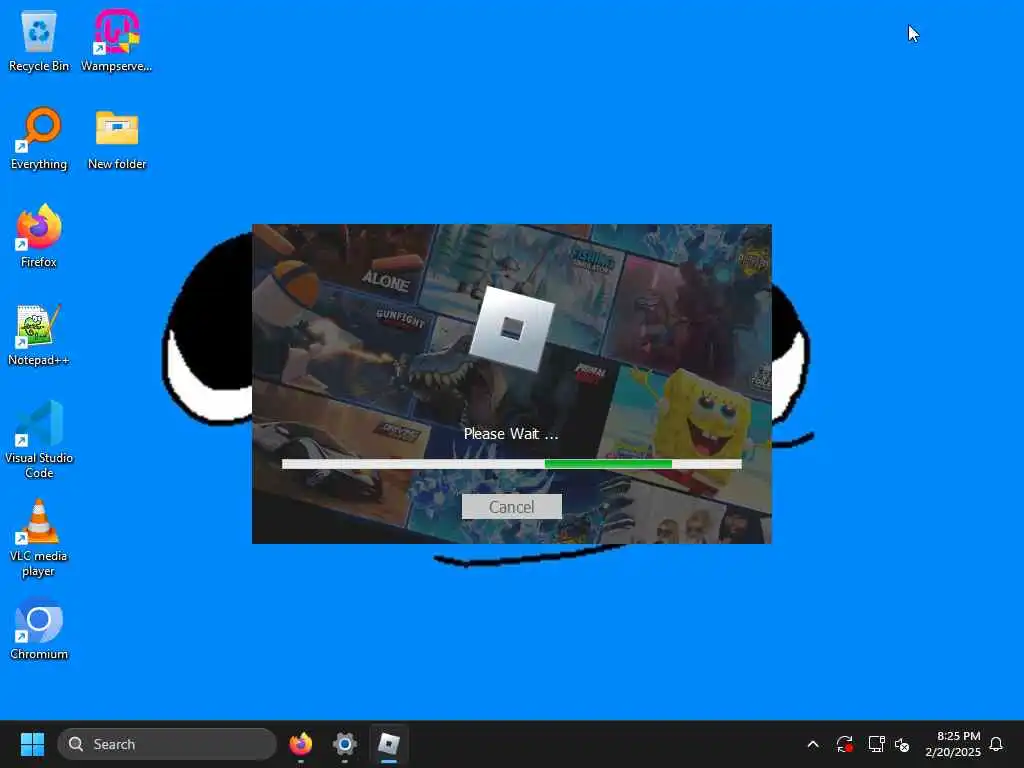Click the taskbar Search box

coord(167,744)
